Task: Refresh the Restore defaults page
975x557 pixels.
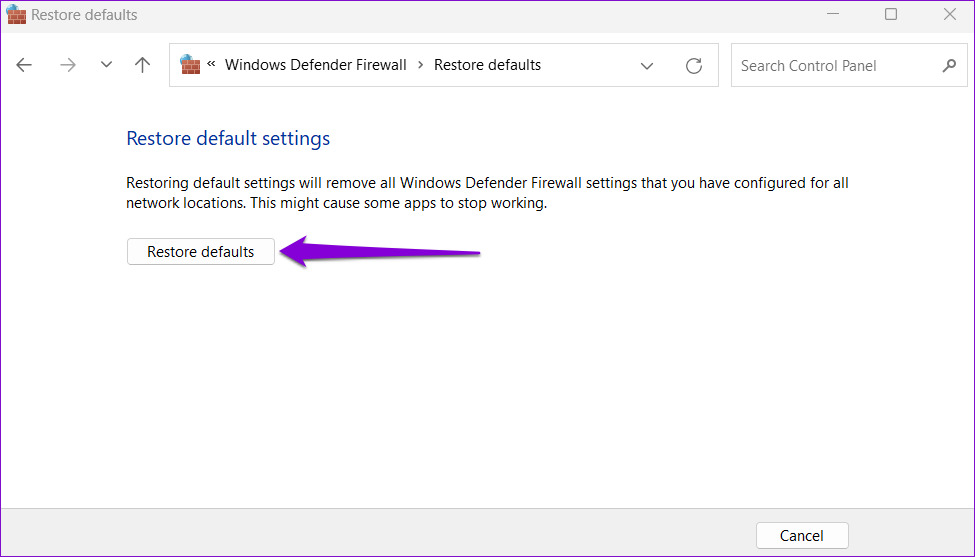Action: (x=693, y=66)
